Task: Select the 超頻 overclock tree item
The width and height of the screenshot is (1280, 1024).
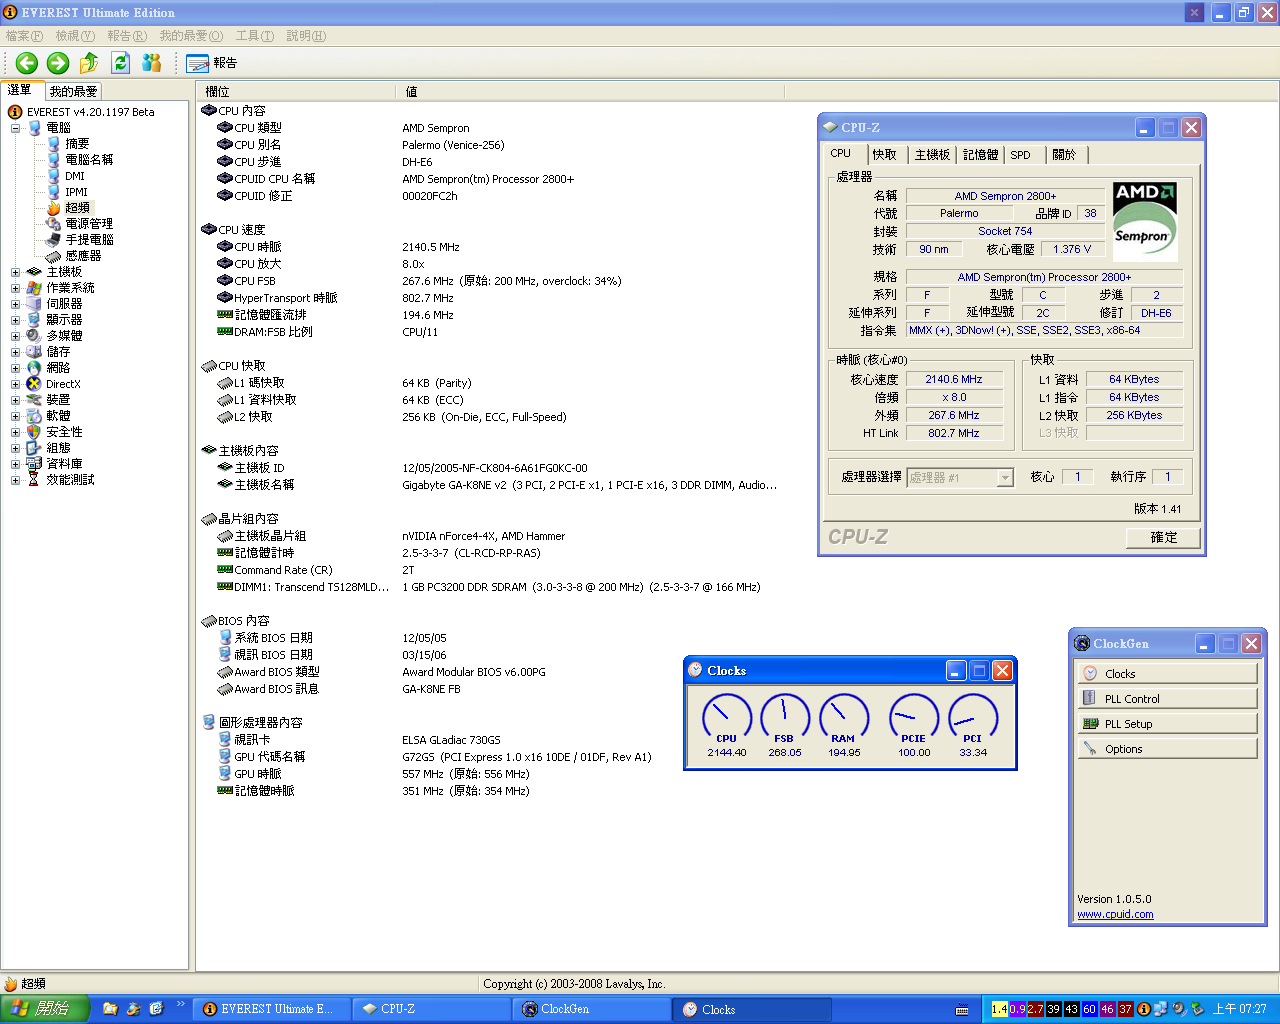Action: [77, 208]
